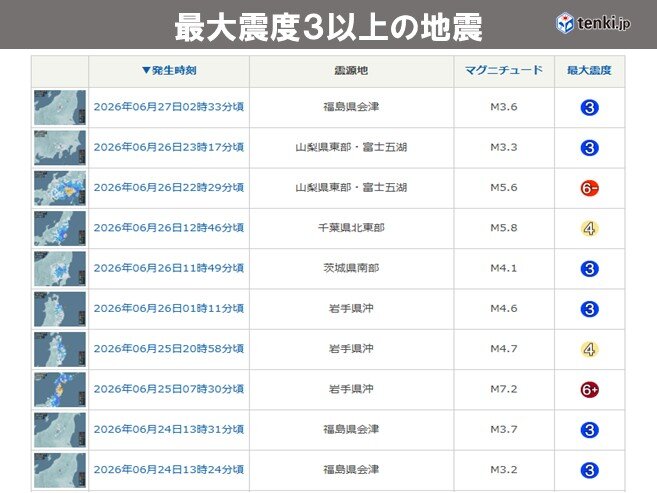Open map thumbnail for 06月26日22時29分 quake
657x493 pixels.
click(60, 188)
